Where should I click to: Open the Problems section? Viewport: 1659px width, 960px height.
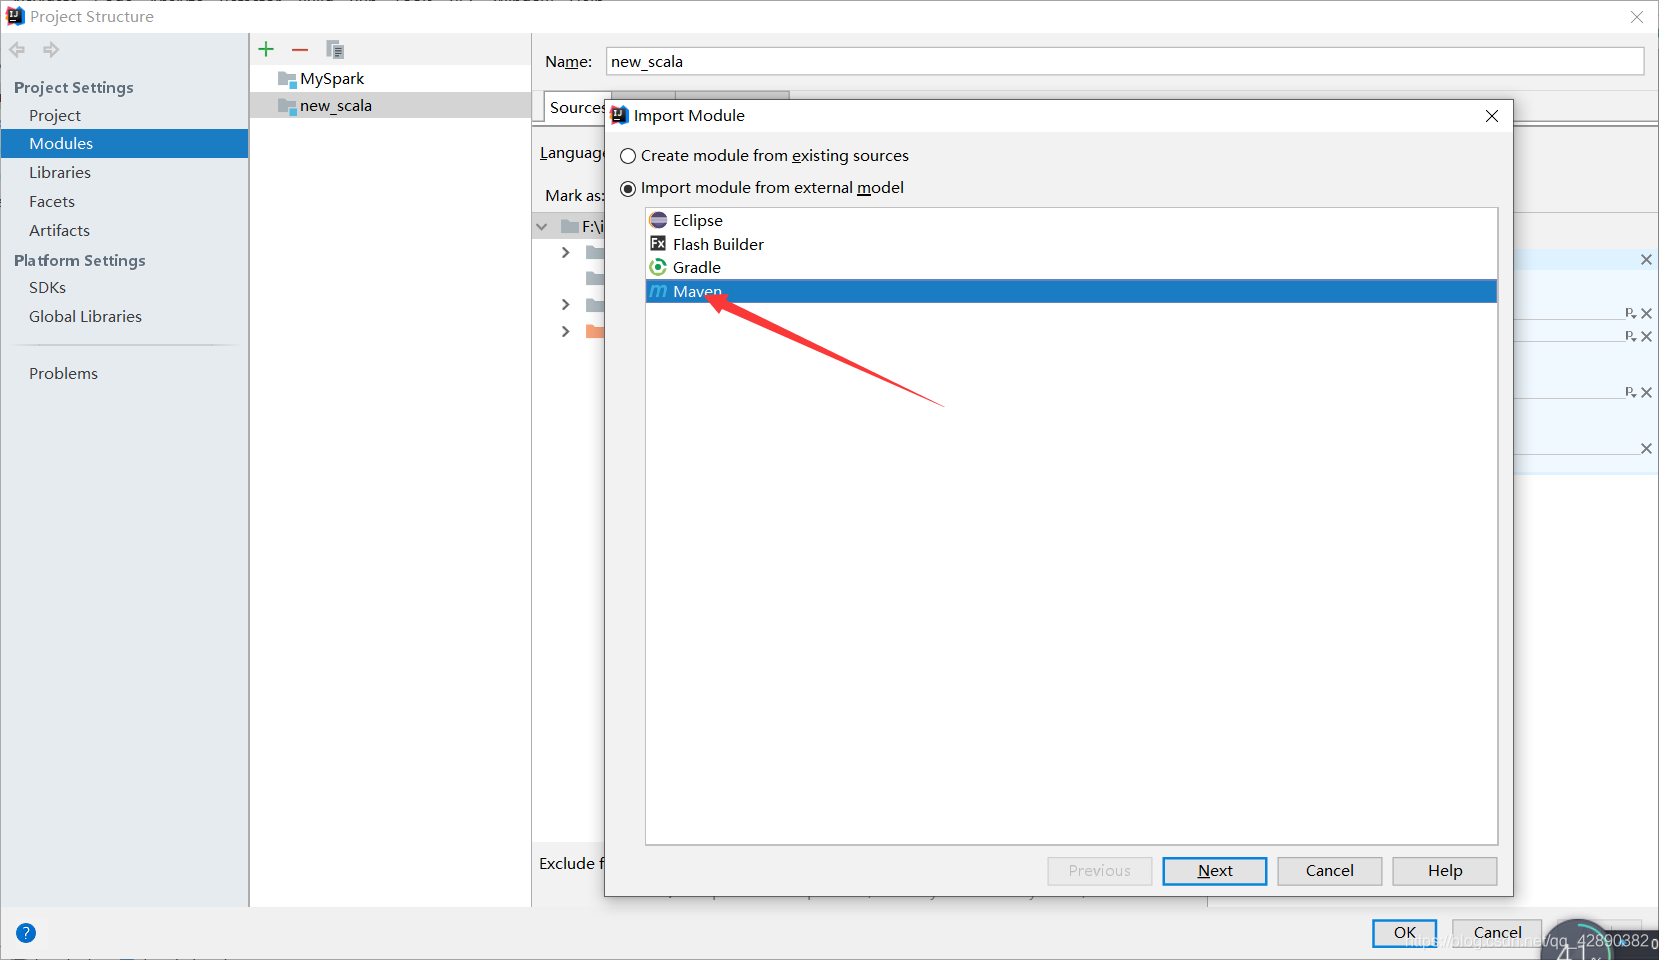pyautogui.click(x=63, y=374)
